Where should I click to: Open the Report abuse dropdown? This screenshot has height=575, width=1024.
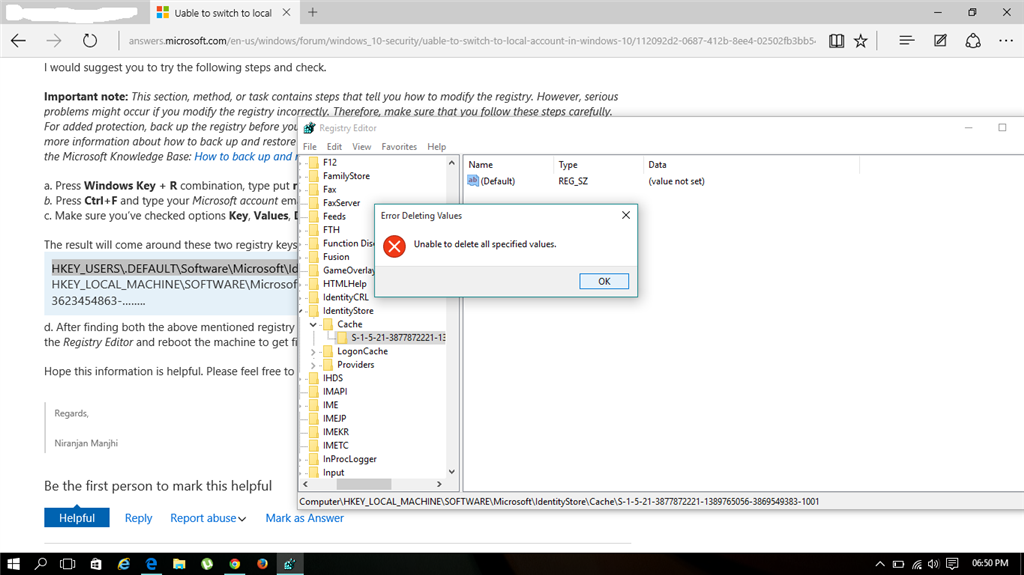tap(208, 518)
